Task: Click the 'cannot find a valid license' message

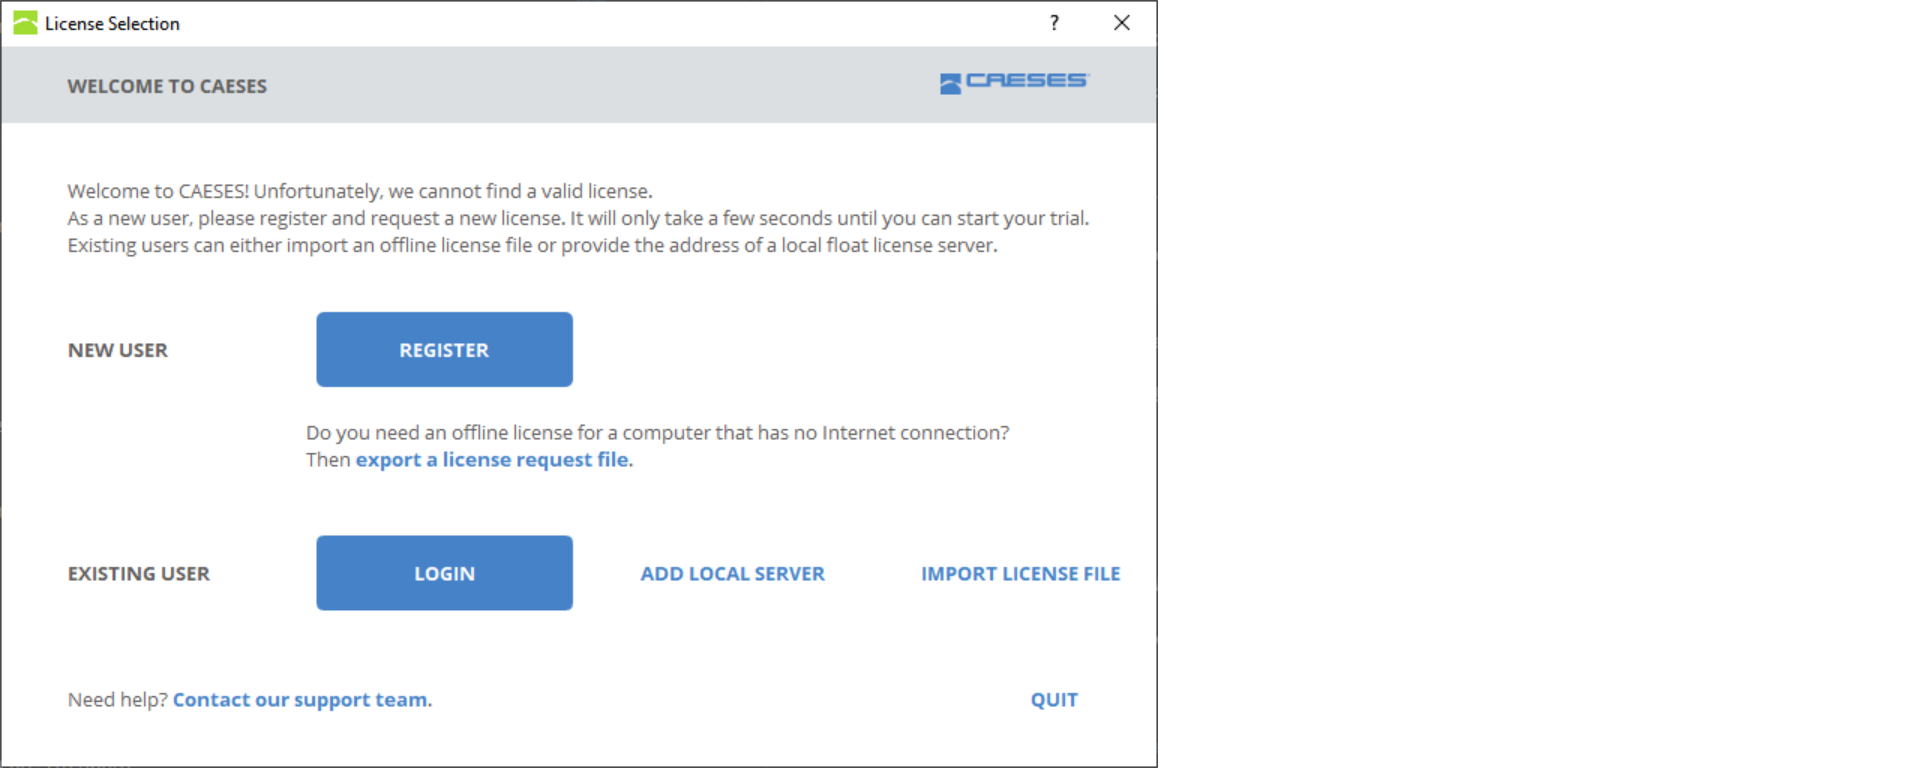Action: pyautogui.click(x=360, y=191)
